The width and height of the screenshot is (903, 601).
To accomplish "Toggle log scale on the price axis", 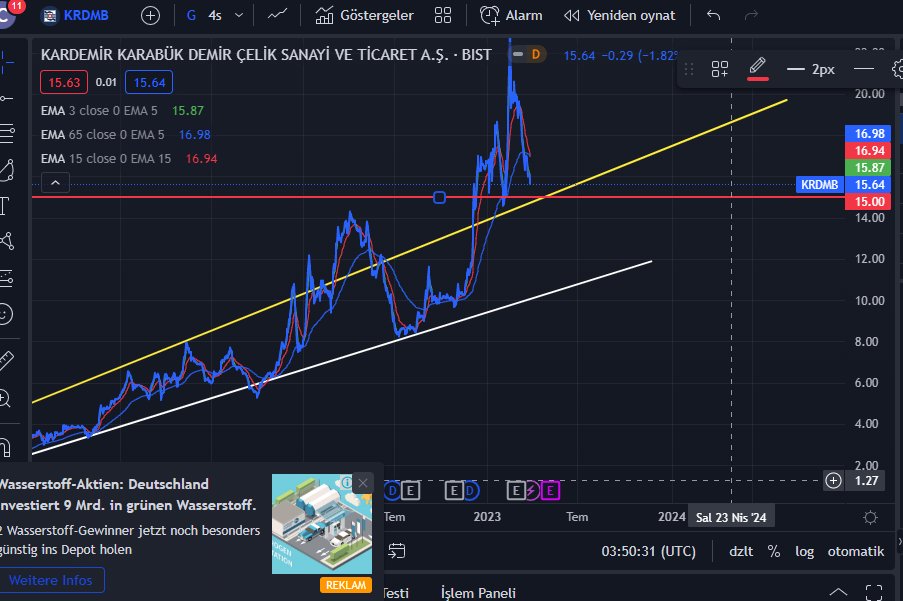I will 805,550.
